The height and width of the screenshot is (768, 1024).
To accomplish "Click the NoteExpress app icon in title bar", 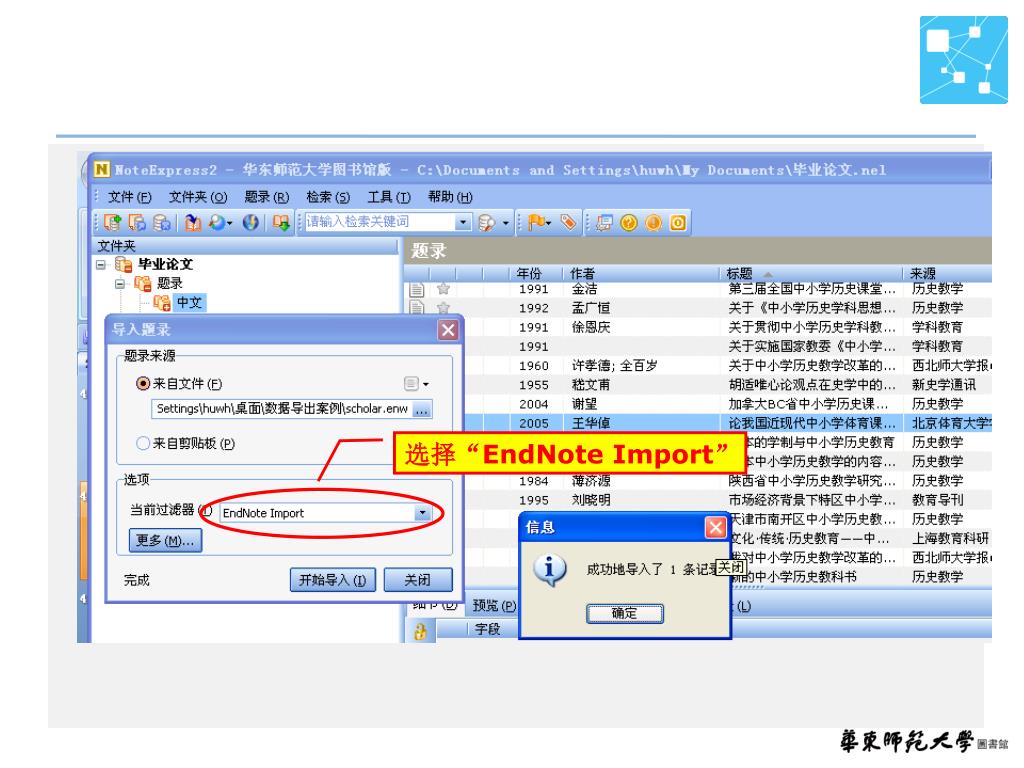I will click(x=102, y=170).
